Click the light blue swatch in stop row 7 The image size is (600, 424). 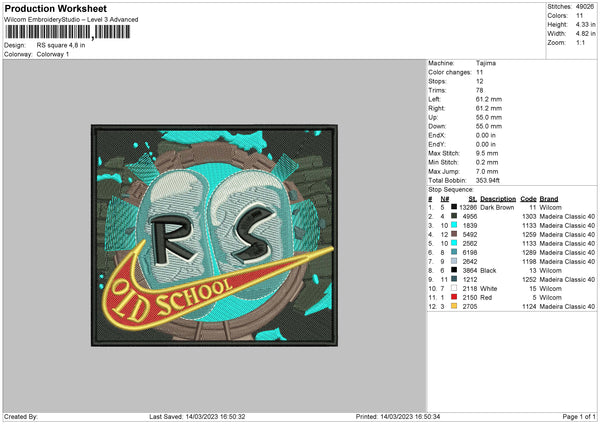[454, 261]
